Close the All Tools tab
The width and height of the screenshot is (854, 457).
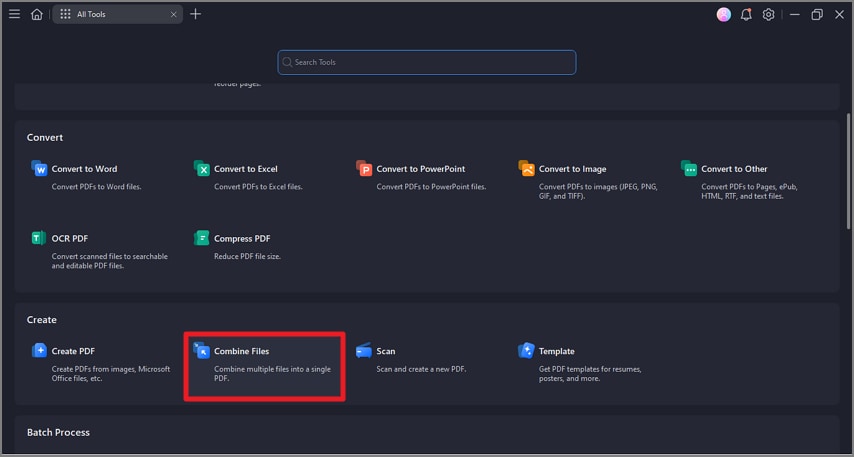(174, 15)
